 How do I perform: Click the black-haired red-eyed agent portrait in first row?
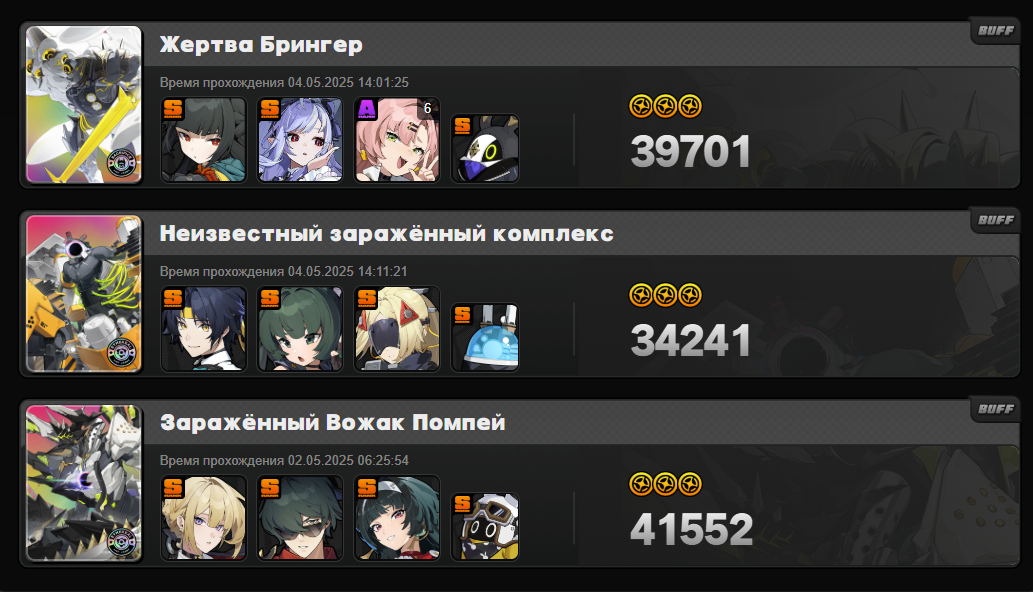point(204,140)
